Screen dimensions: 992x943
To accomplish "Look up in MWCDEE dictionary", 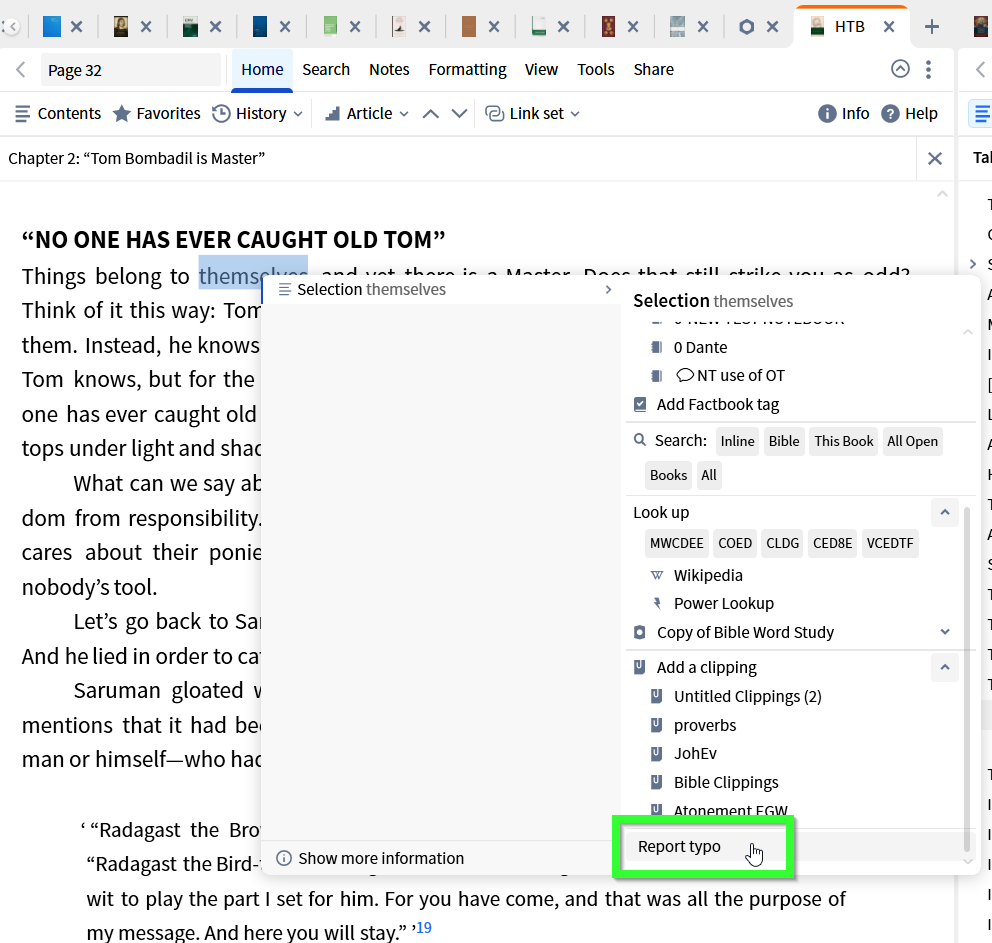I will click(x=676, y=543).
